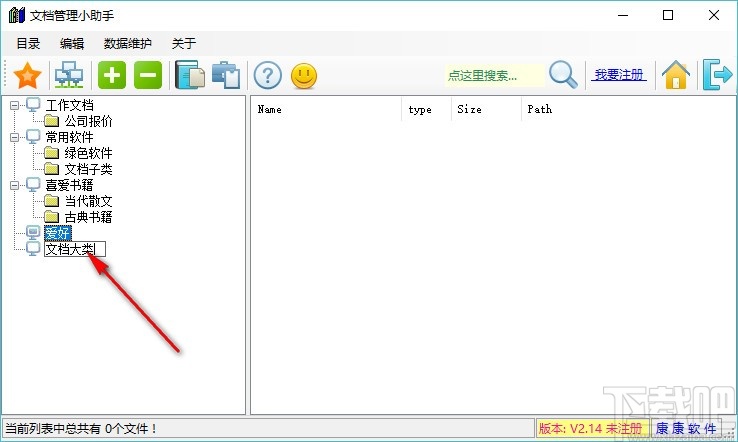The height and width of the screenshot is (442, 738).
Task: Click the 我要注册 link
Action: (x=619, y=75)
